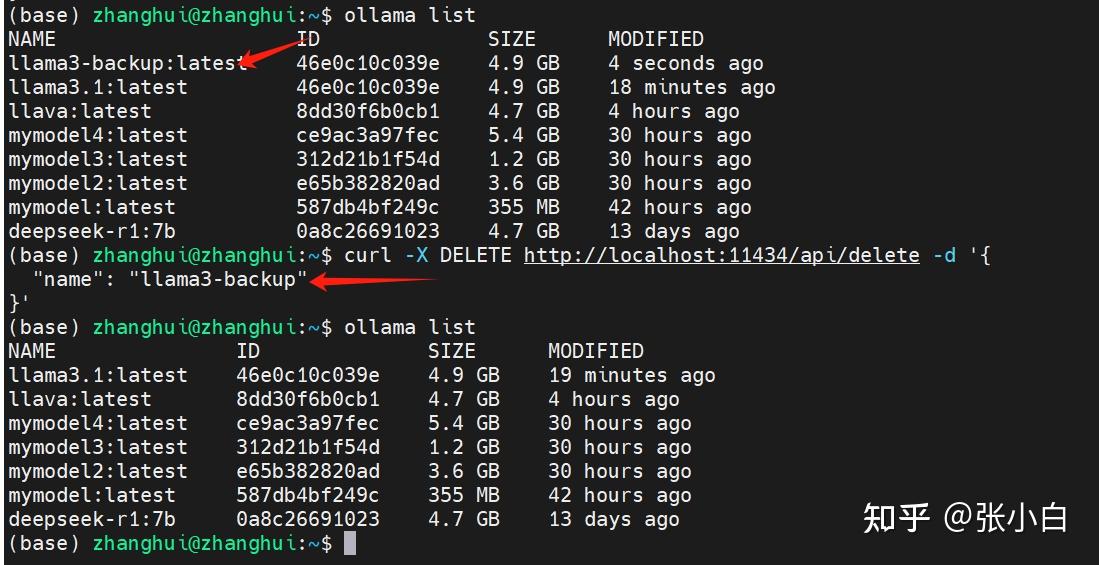This screenshot has width=1099, height=565.
Task: Click the "19 minutes ago" modified value
Action: click(632, 375)
